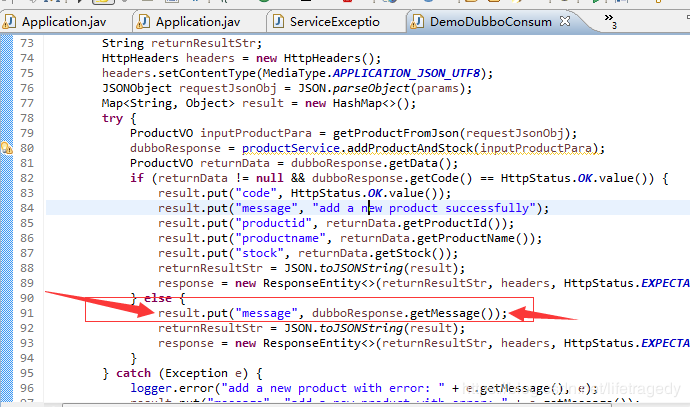690x407 pixels.
Task: Switch to the ServiceExceptio editor tab
Action: [x=334, y=22]
